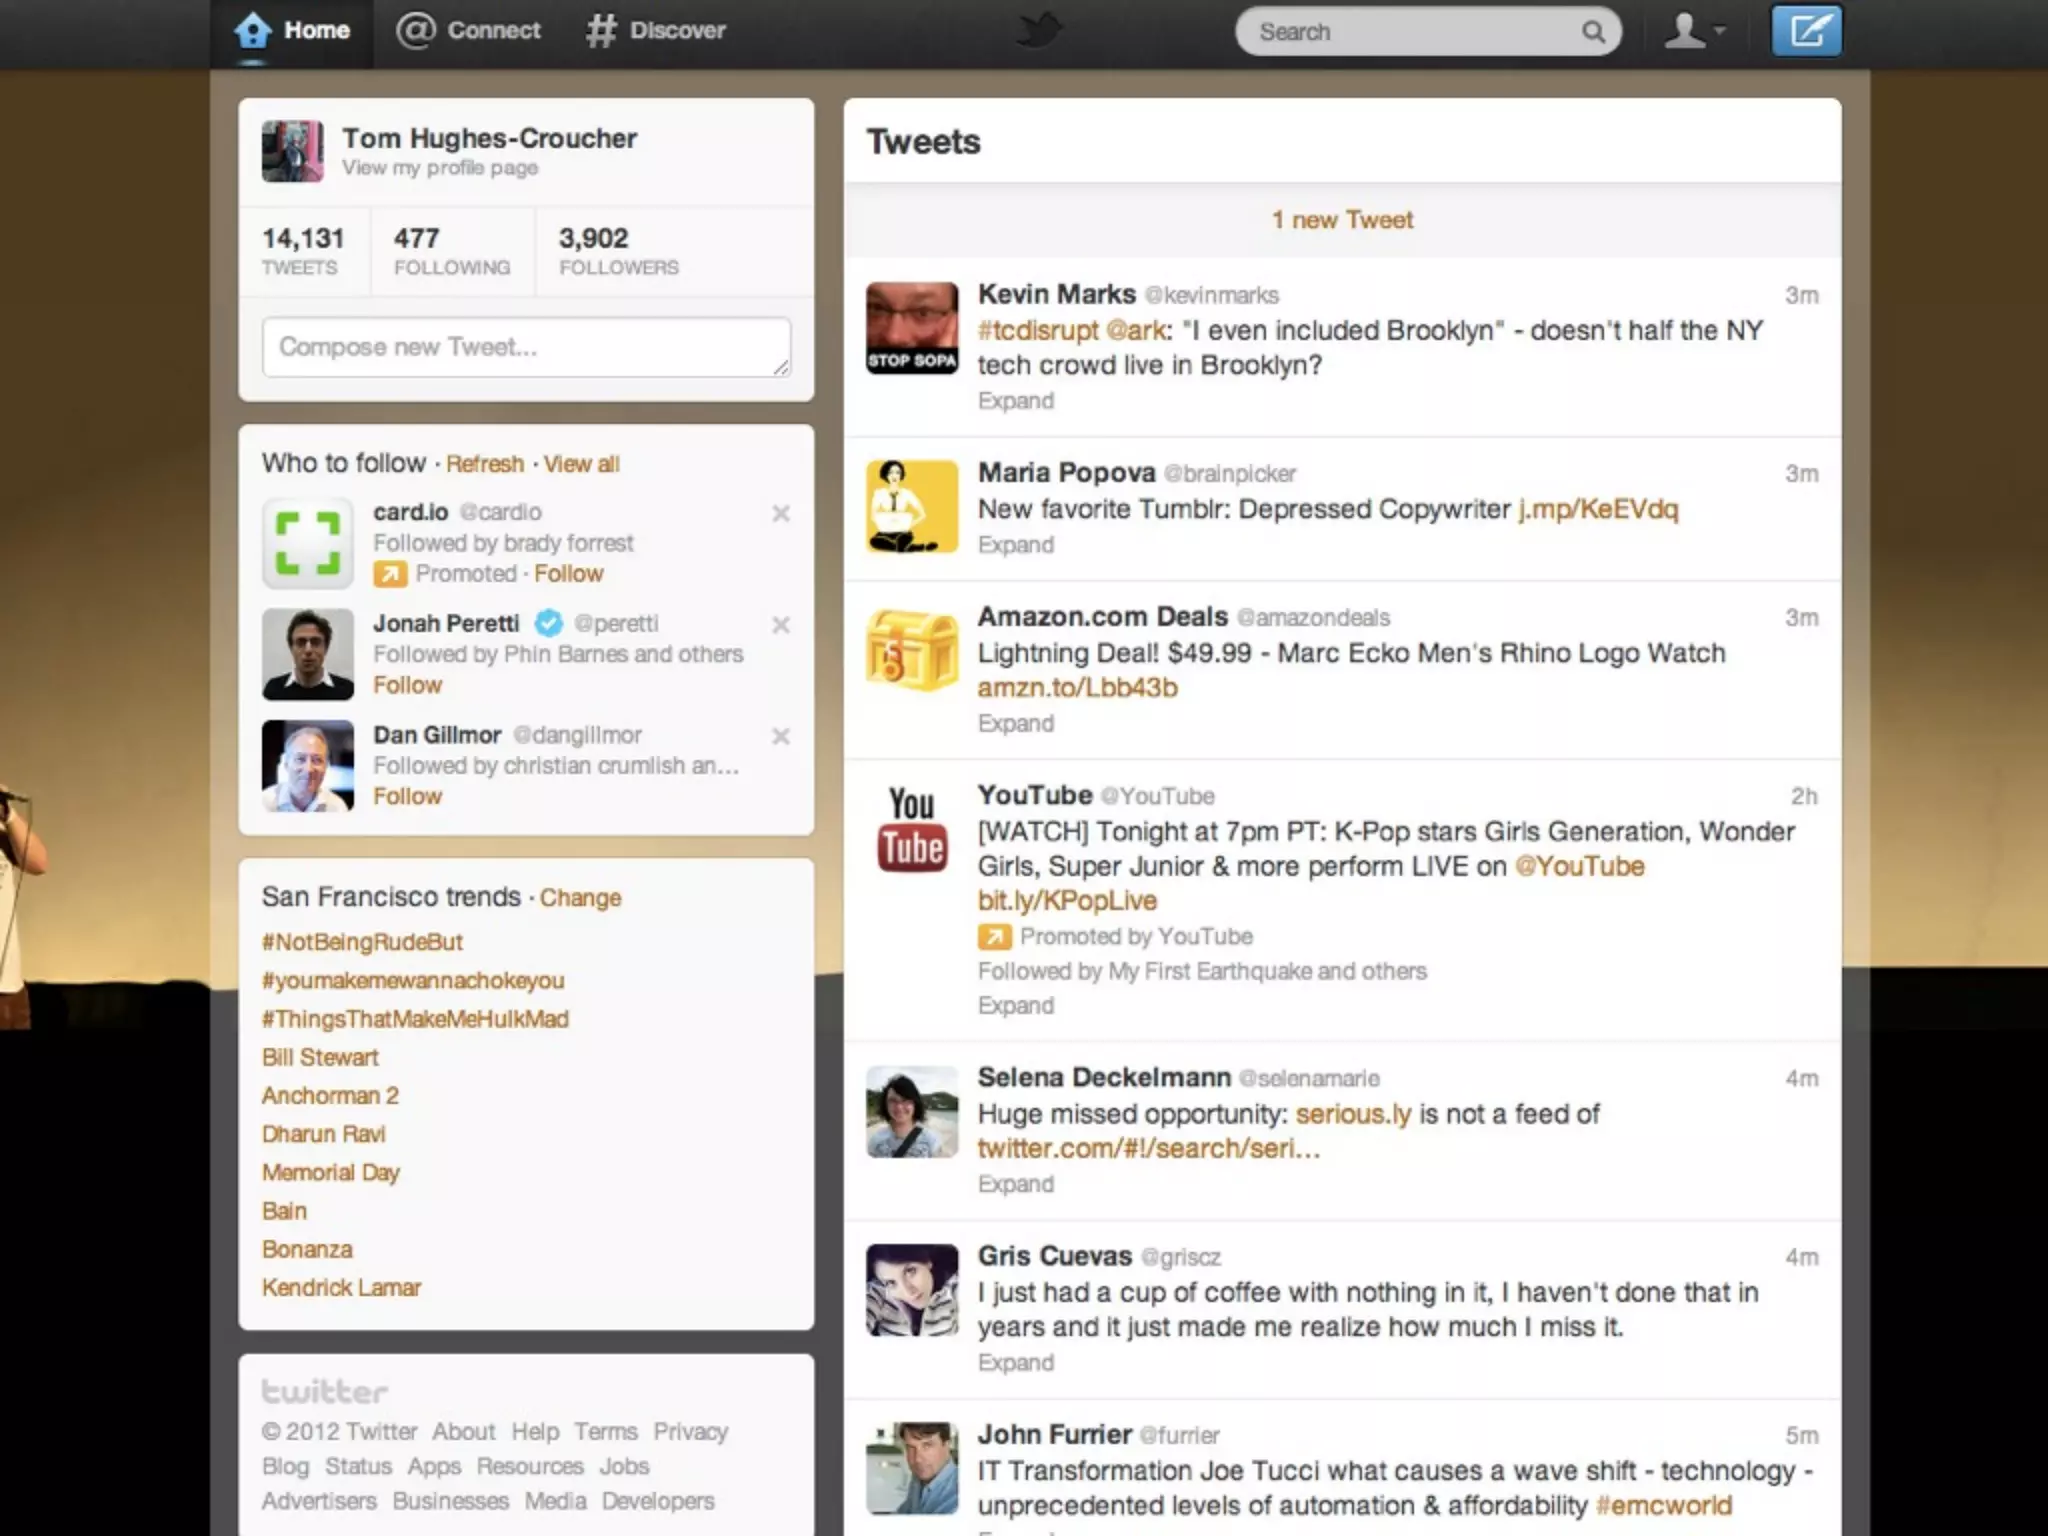Click YouTube avatar in timeline
Image resolution: width=2048 pixels, height=1536 pixels.
click(x=911, y=829)
